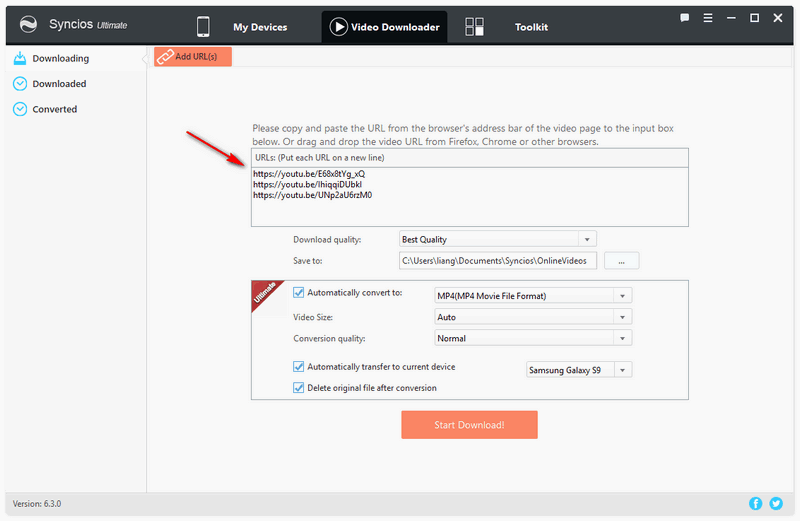Click the Downloaded circle icon in sidebar
Image resolution: width=800 pixels, height=521 pixels.
20,84
